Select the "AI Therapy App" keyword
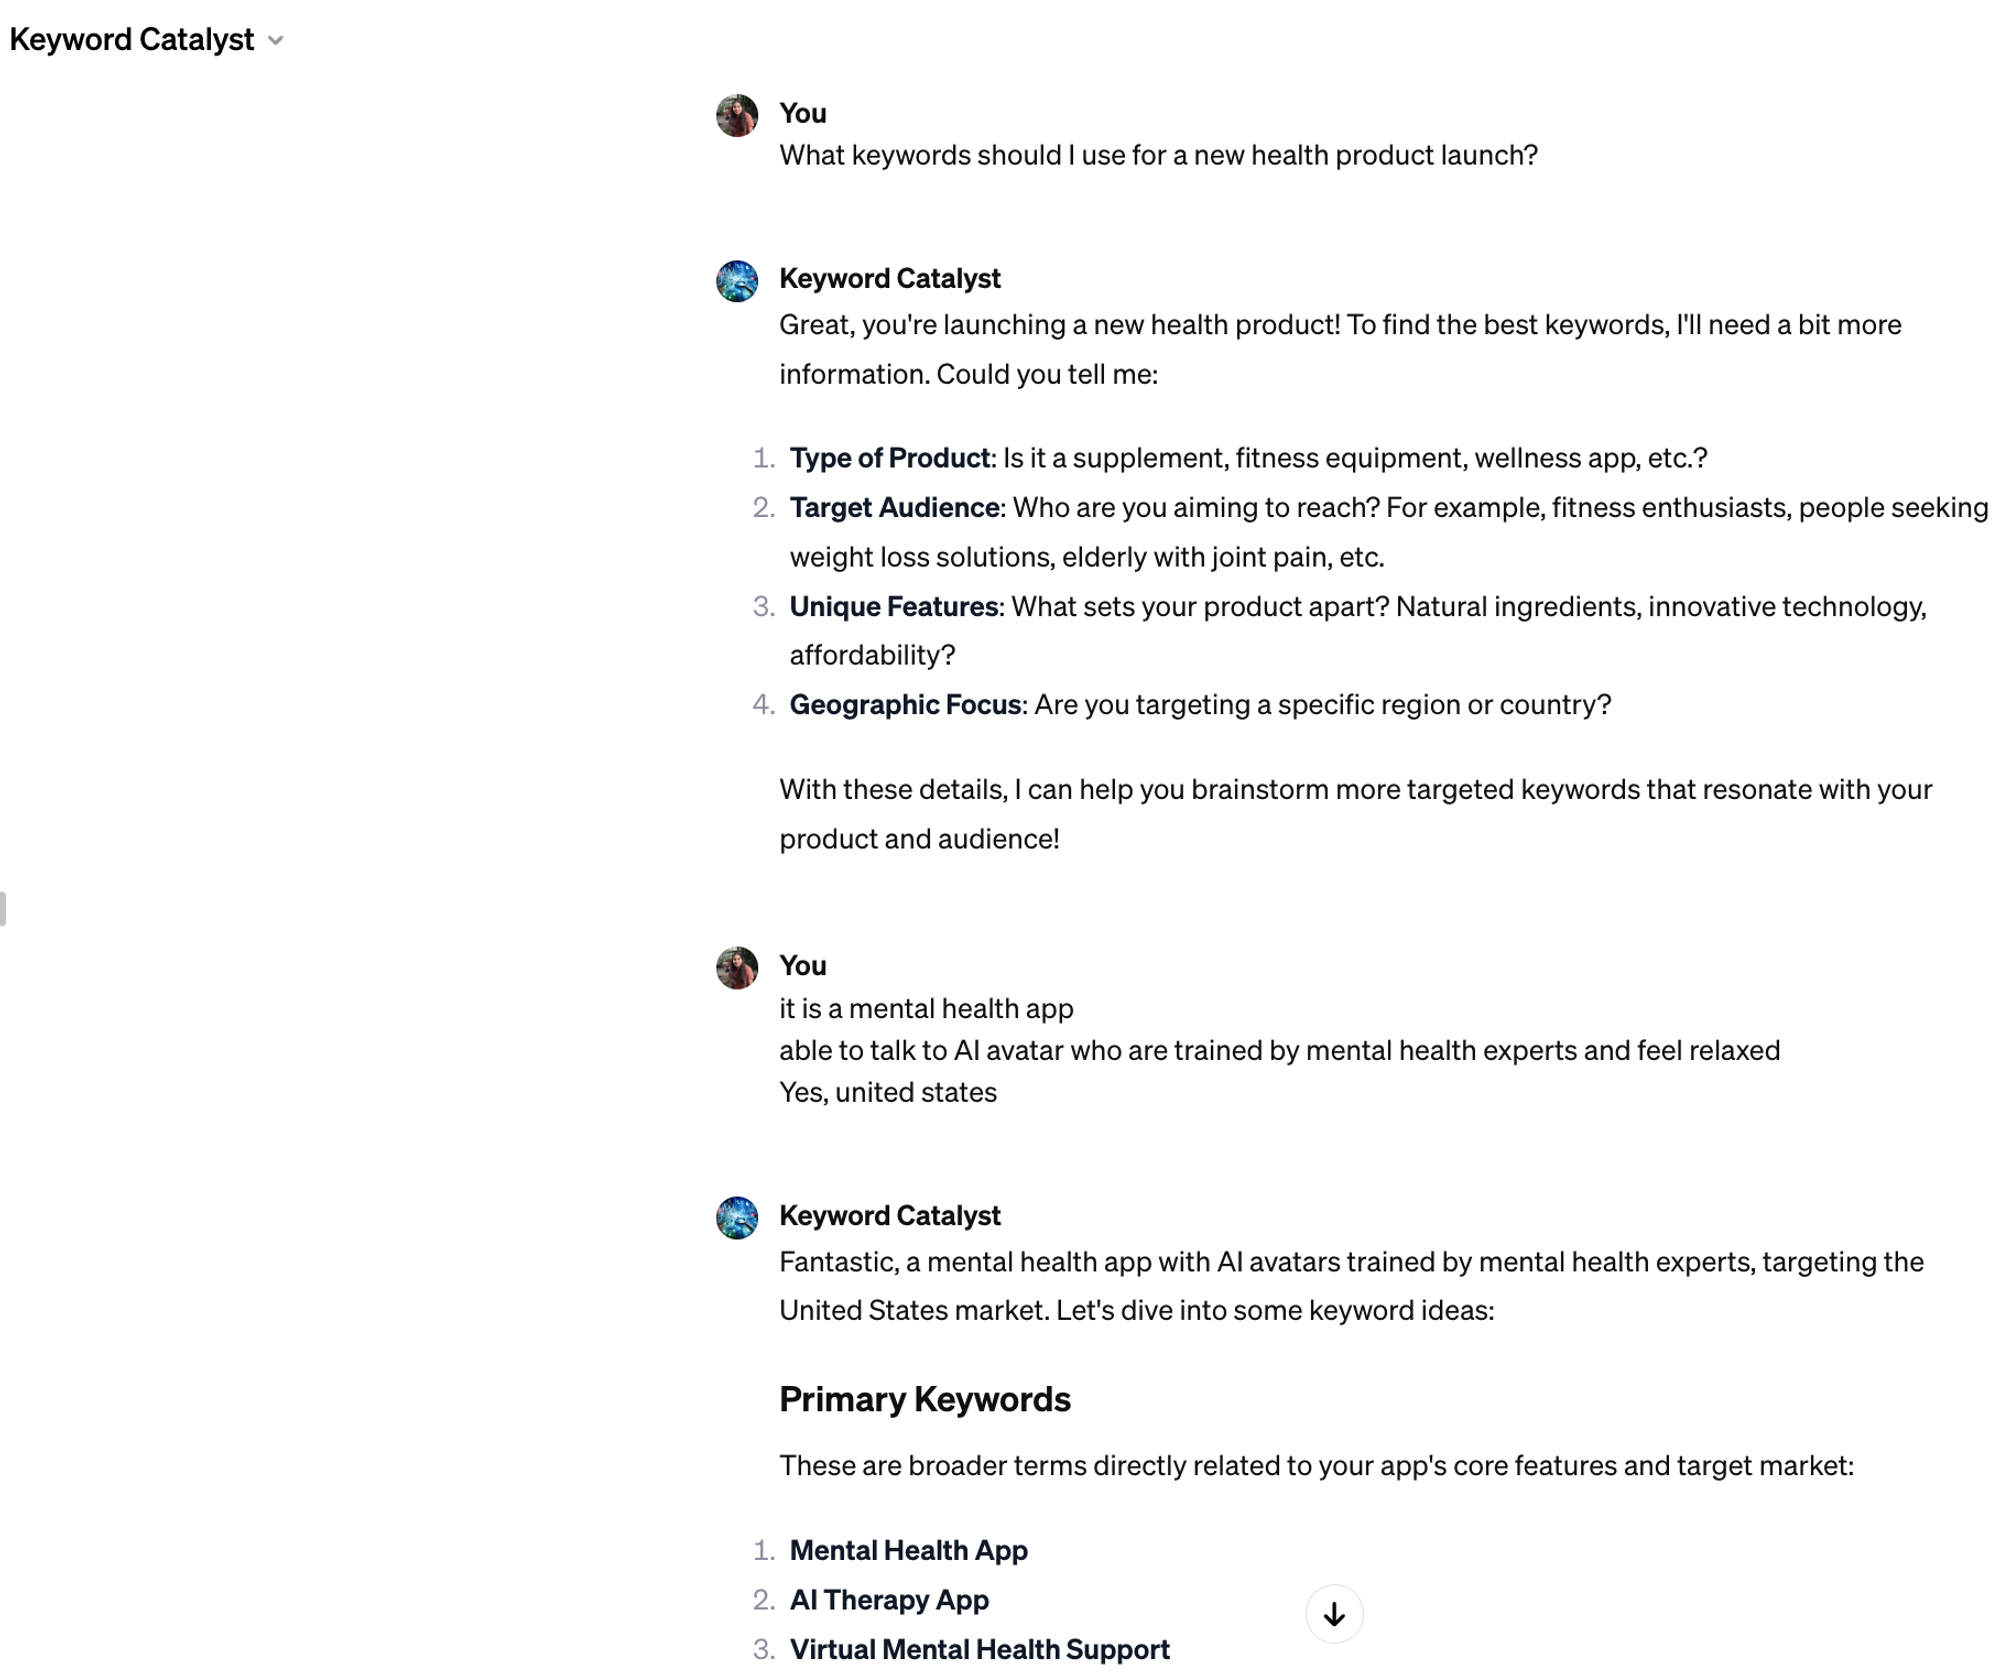The image size is (2000, 1674). click(x=889, y=1600)
